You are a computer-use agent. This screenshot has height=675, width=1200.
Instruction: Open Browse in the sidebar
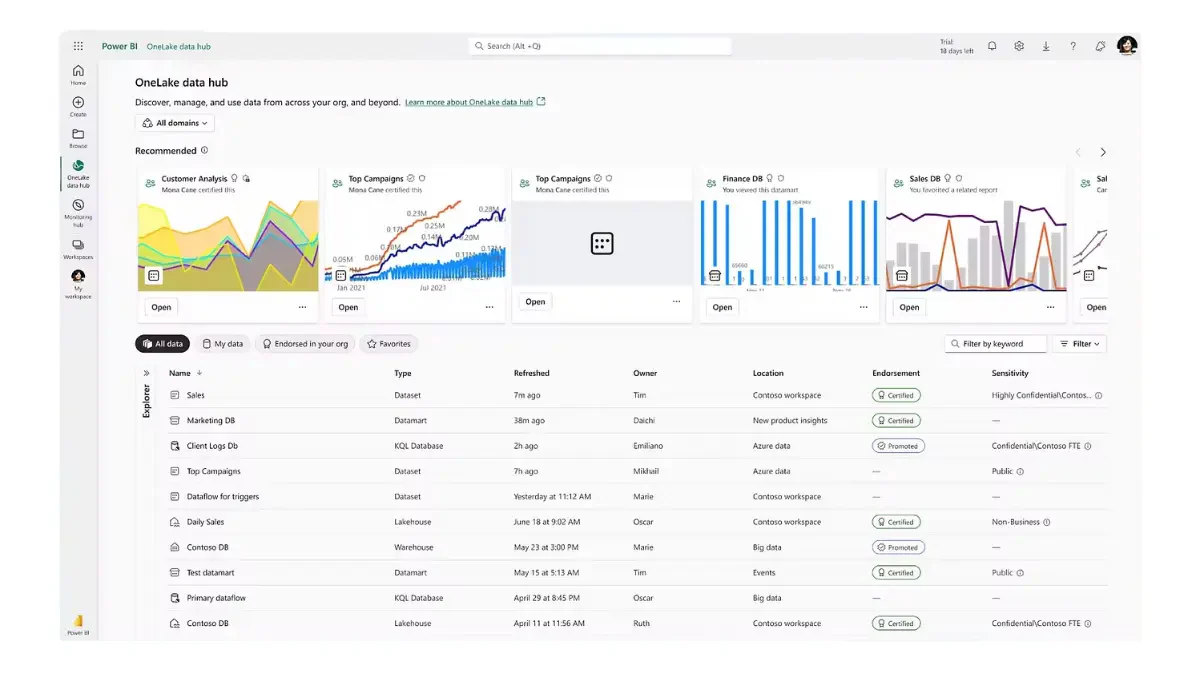78,138
